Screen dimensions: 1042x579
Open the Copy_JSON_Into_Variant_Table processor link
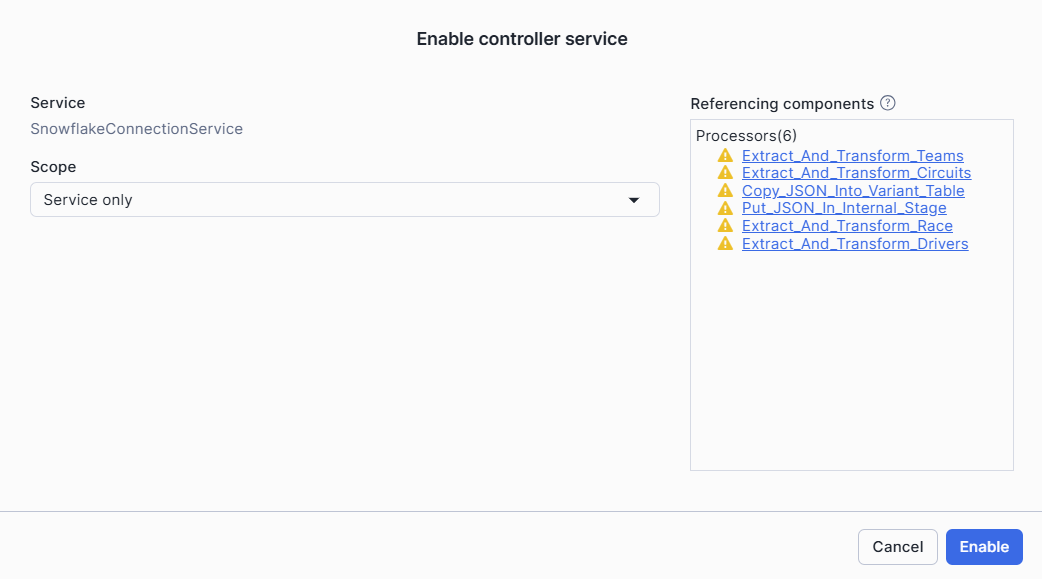[852, 191]
